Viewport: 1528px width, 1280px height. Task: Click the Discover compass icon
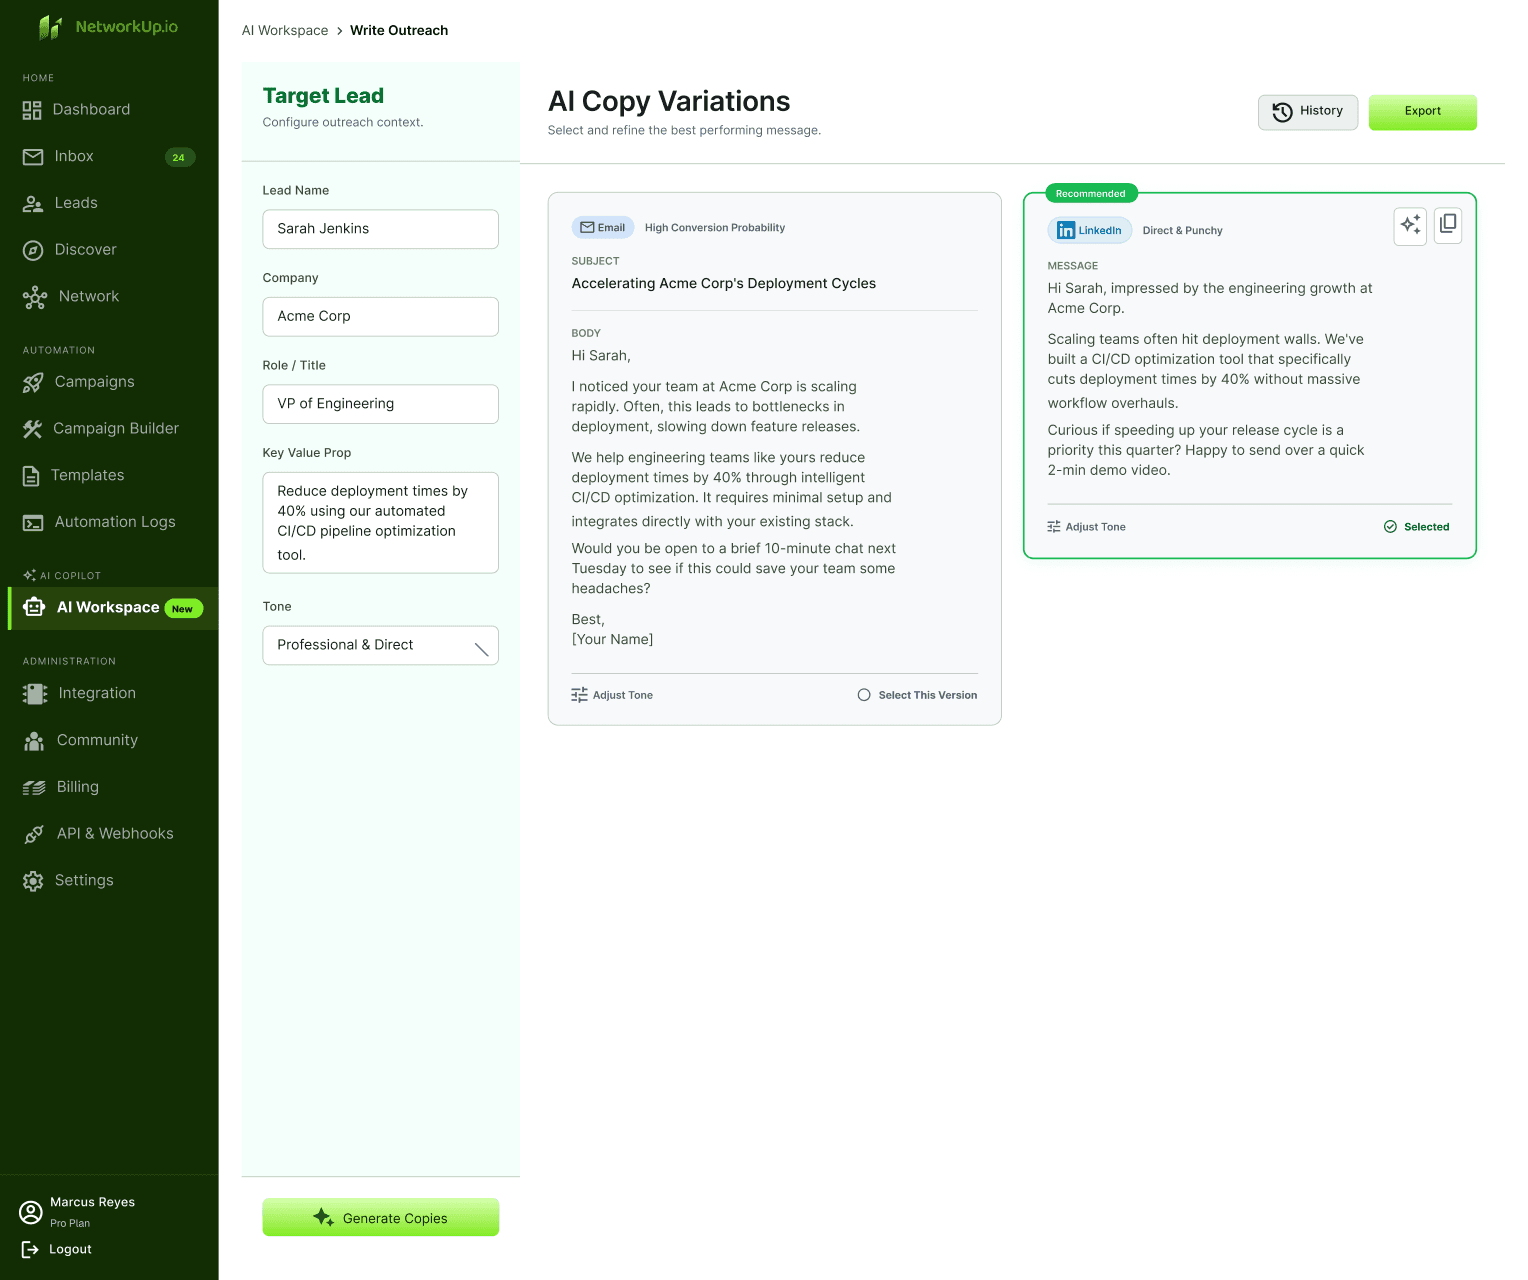33,250
